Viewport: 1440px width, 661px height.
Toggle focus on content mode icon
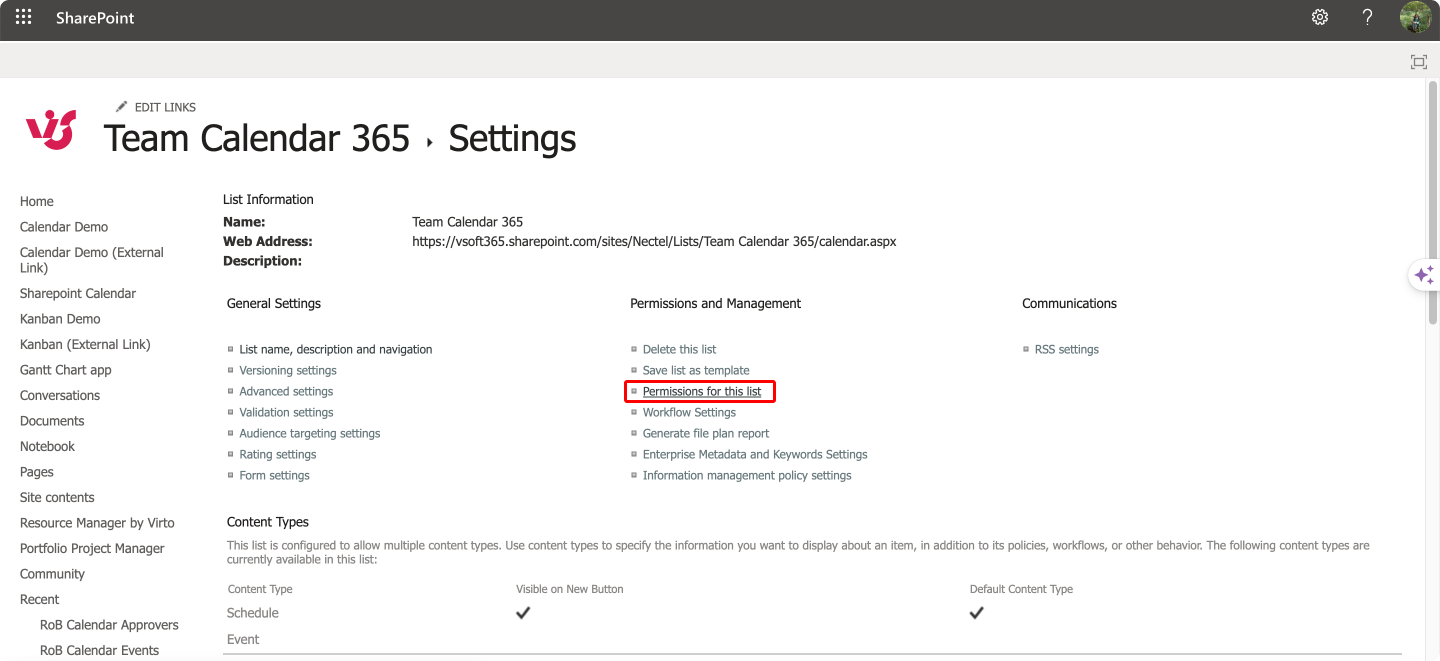click(1419, 62)
